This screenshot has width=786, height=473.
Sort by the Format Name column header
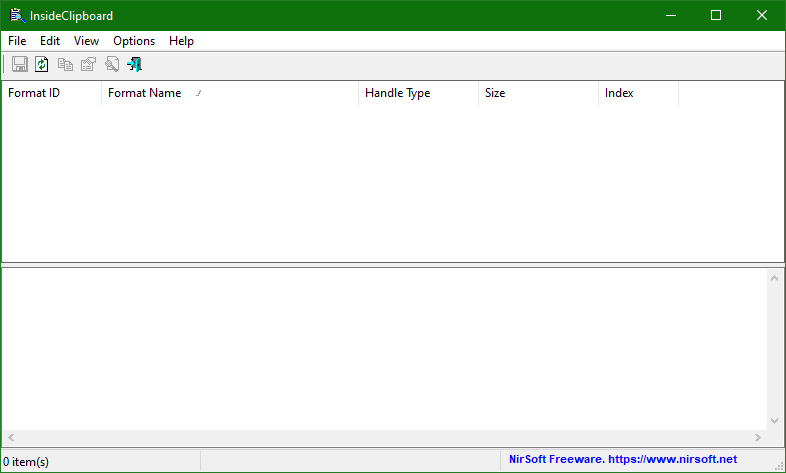point(230,93)
